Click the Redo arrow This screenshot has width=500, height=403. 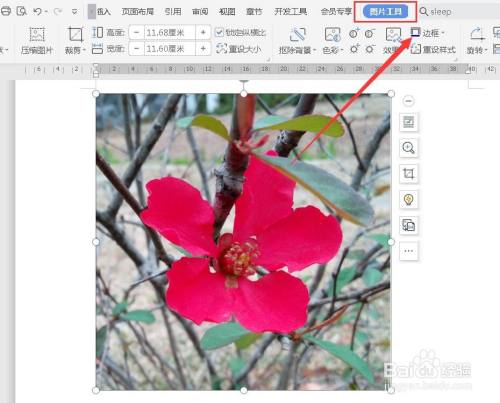[x=57, y=11]
